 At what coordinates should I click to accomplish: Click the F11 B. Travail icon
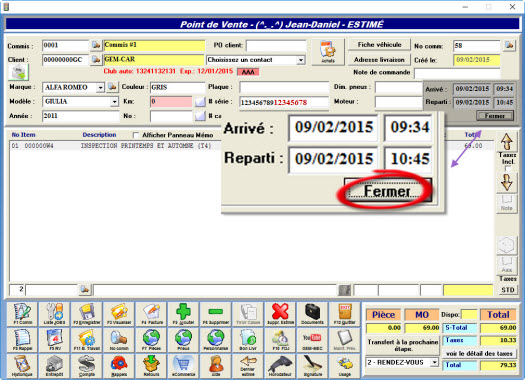[87, 339]
